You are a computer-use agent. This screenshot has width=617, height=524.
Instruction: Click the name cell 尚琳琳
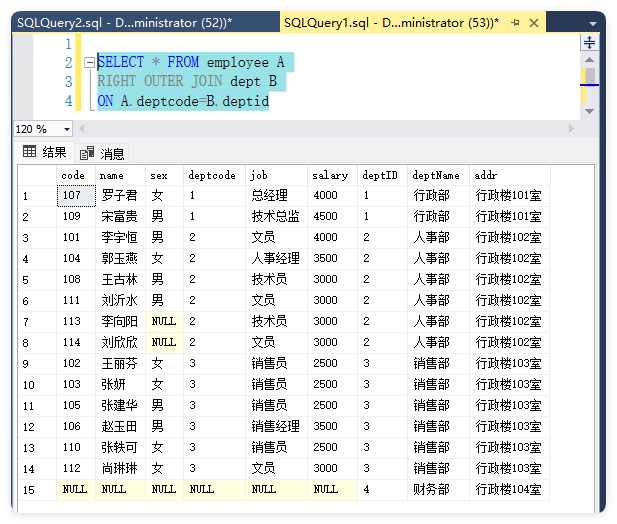pyautogui.click(x=120, y=469)
